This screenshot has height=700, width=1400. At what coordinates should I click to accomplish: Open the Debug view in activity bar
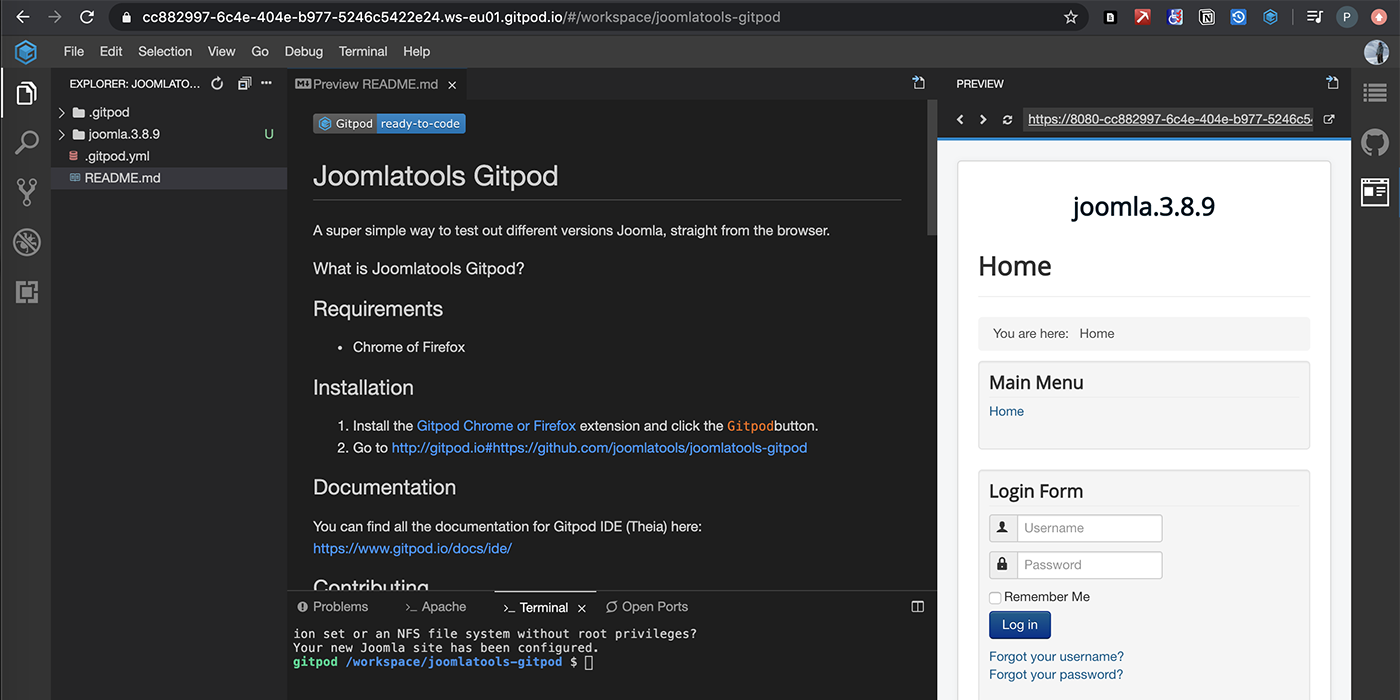click(x=27, y=241)
